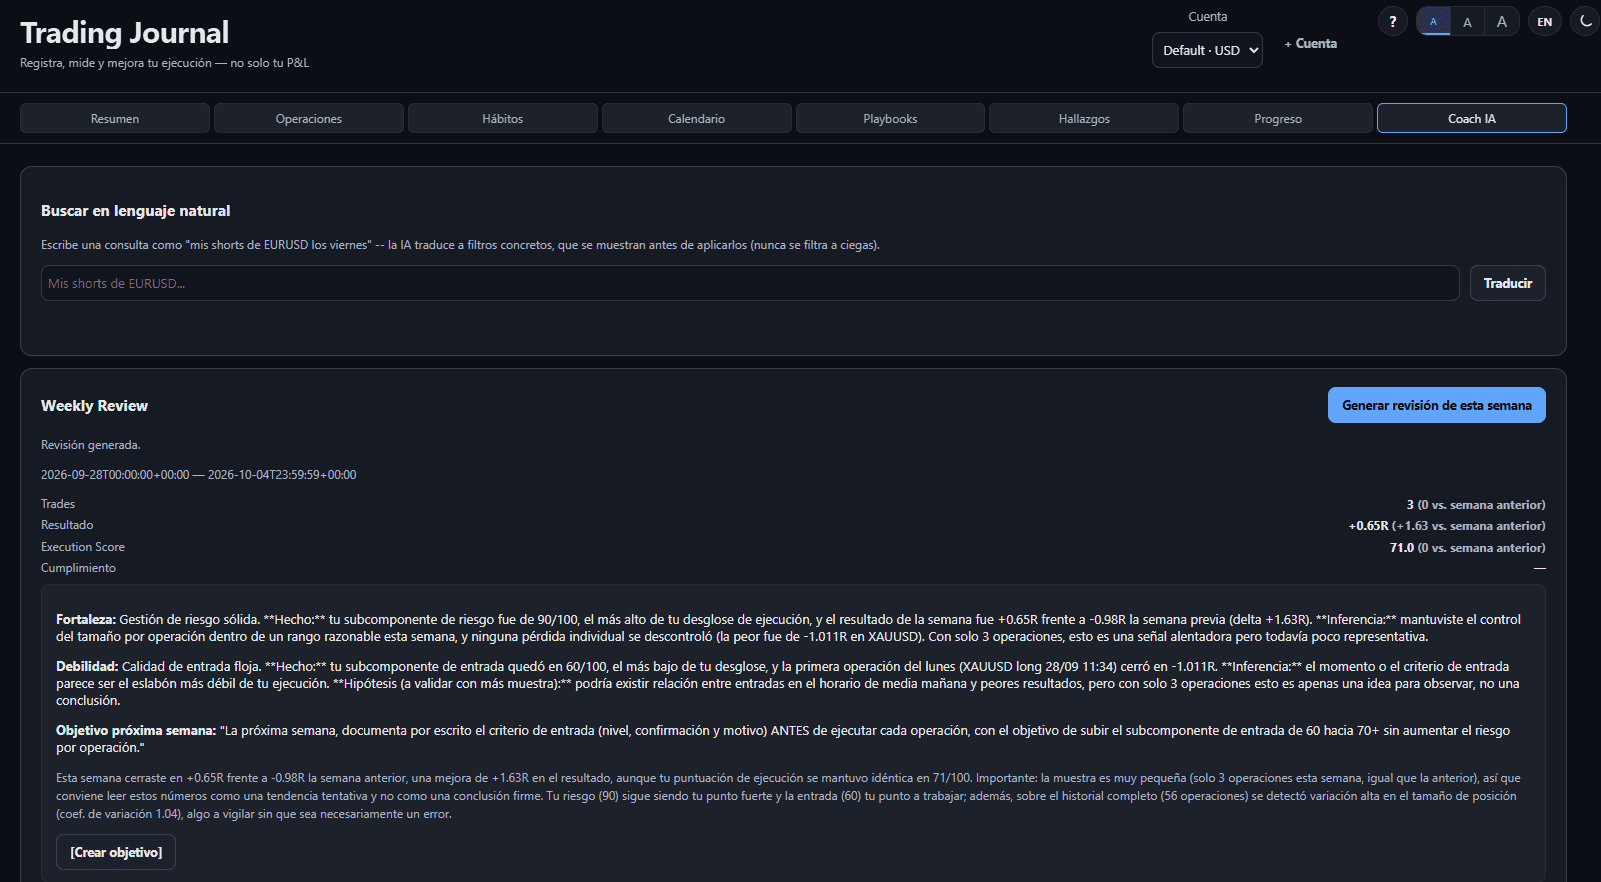Open the Calendario tab

click(x=697, y=118)
